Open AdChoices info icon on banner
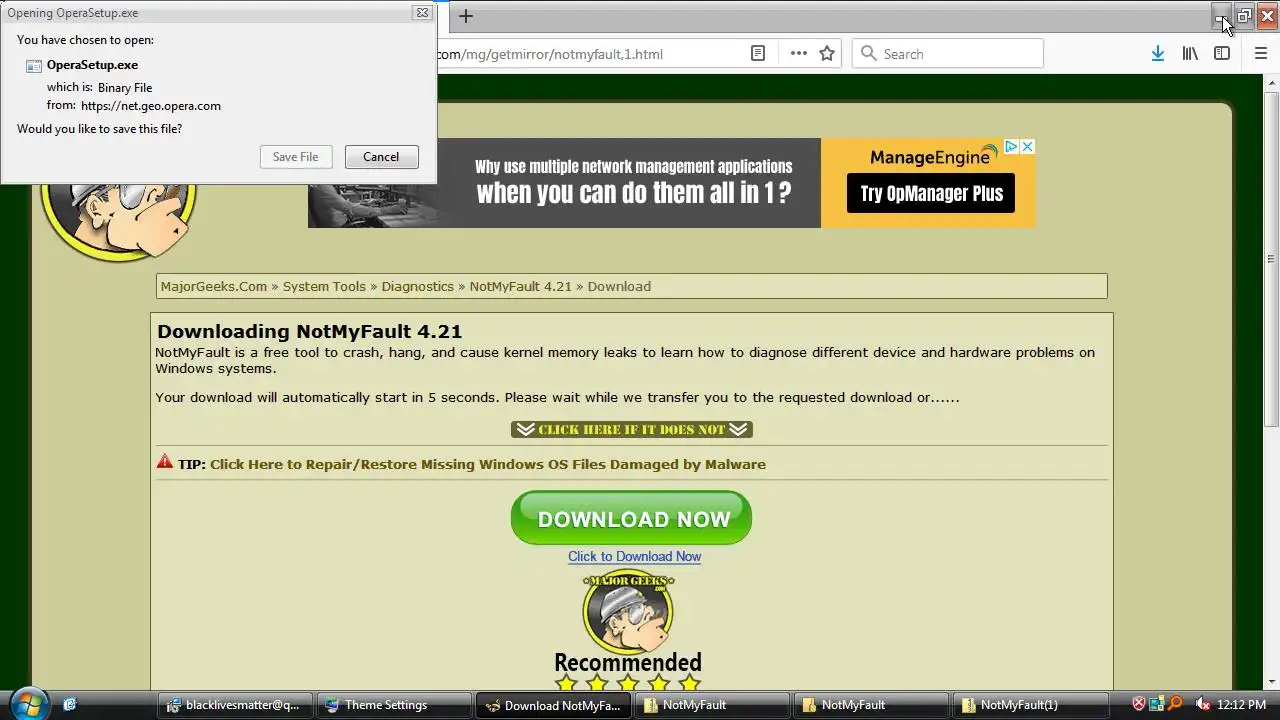This screenshot has height=720, width=1280. coord(1011,147)
